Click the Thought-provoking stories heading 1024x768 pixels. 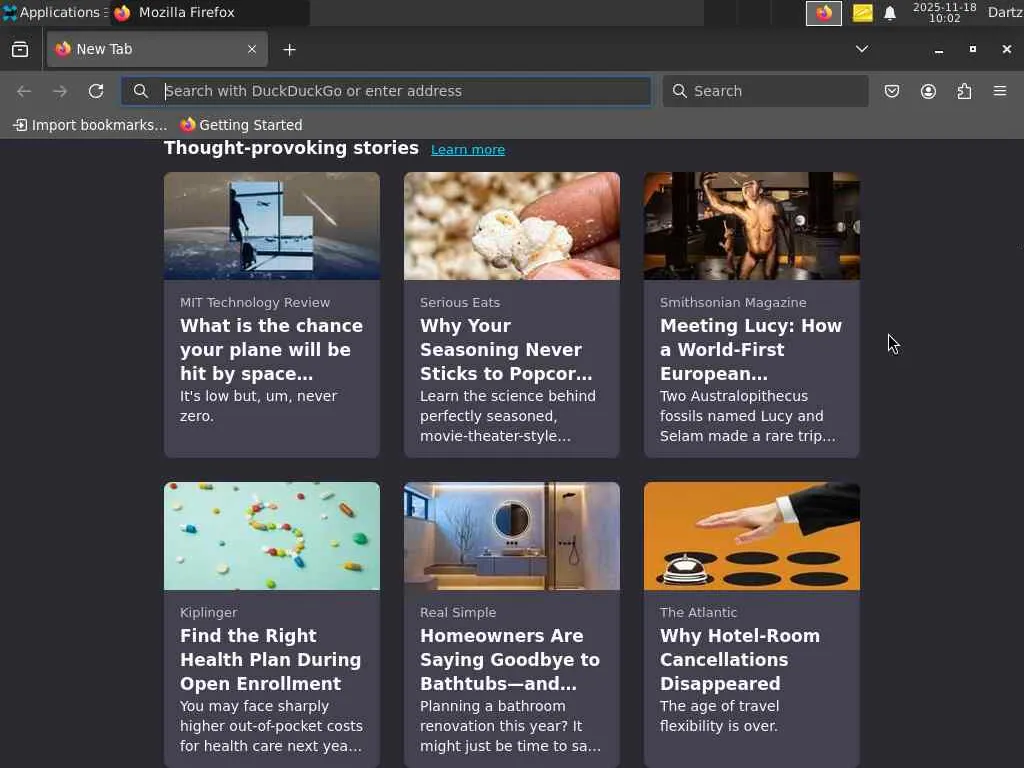[x=291, y=148]
